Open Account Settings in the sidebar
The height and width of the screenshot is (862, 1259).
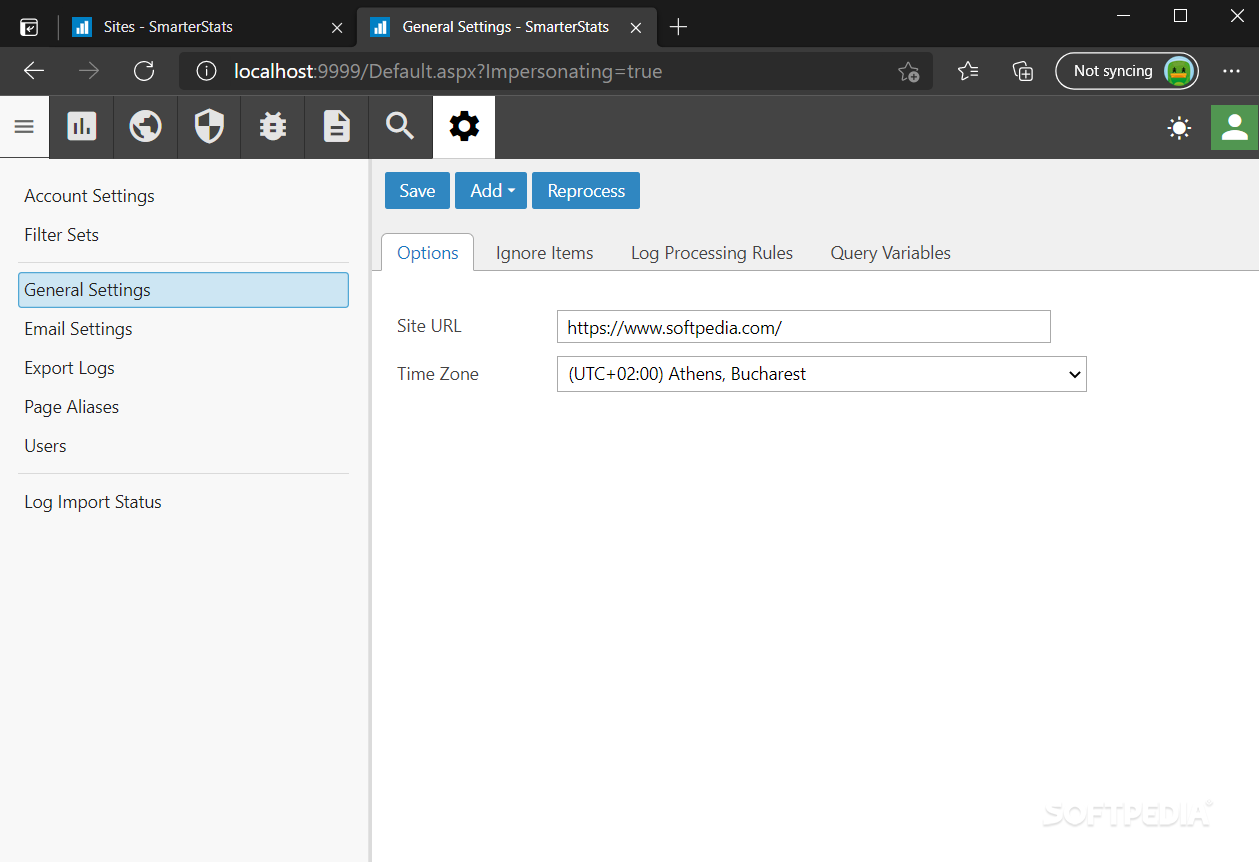(89, 196)
